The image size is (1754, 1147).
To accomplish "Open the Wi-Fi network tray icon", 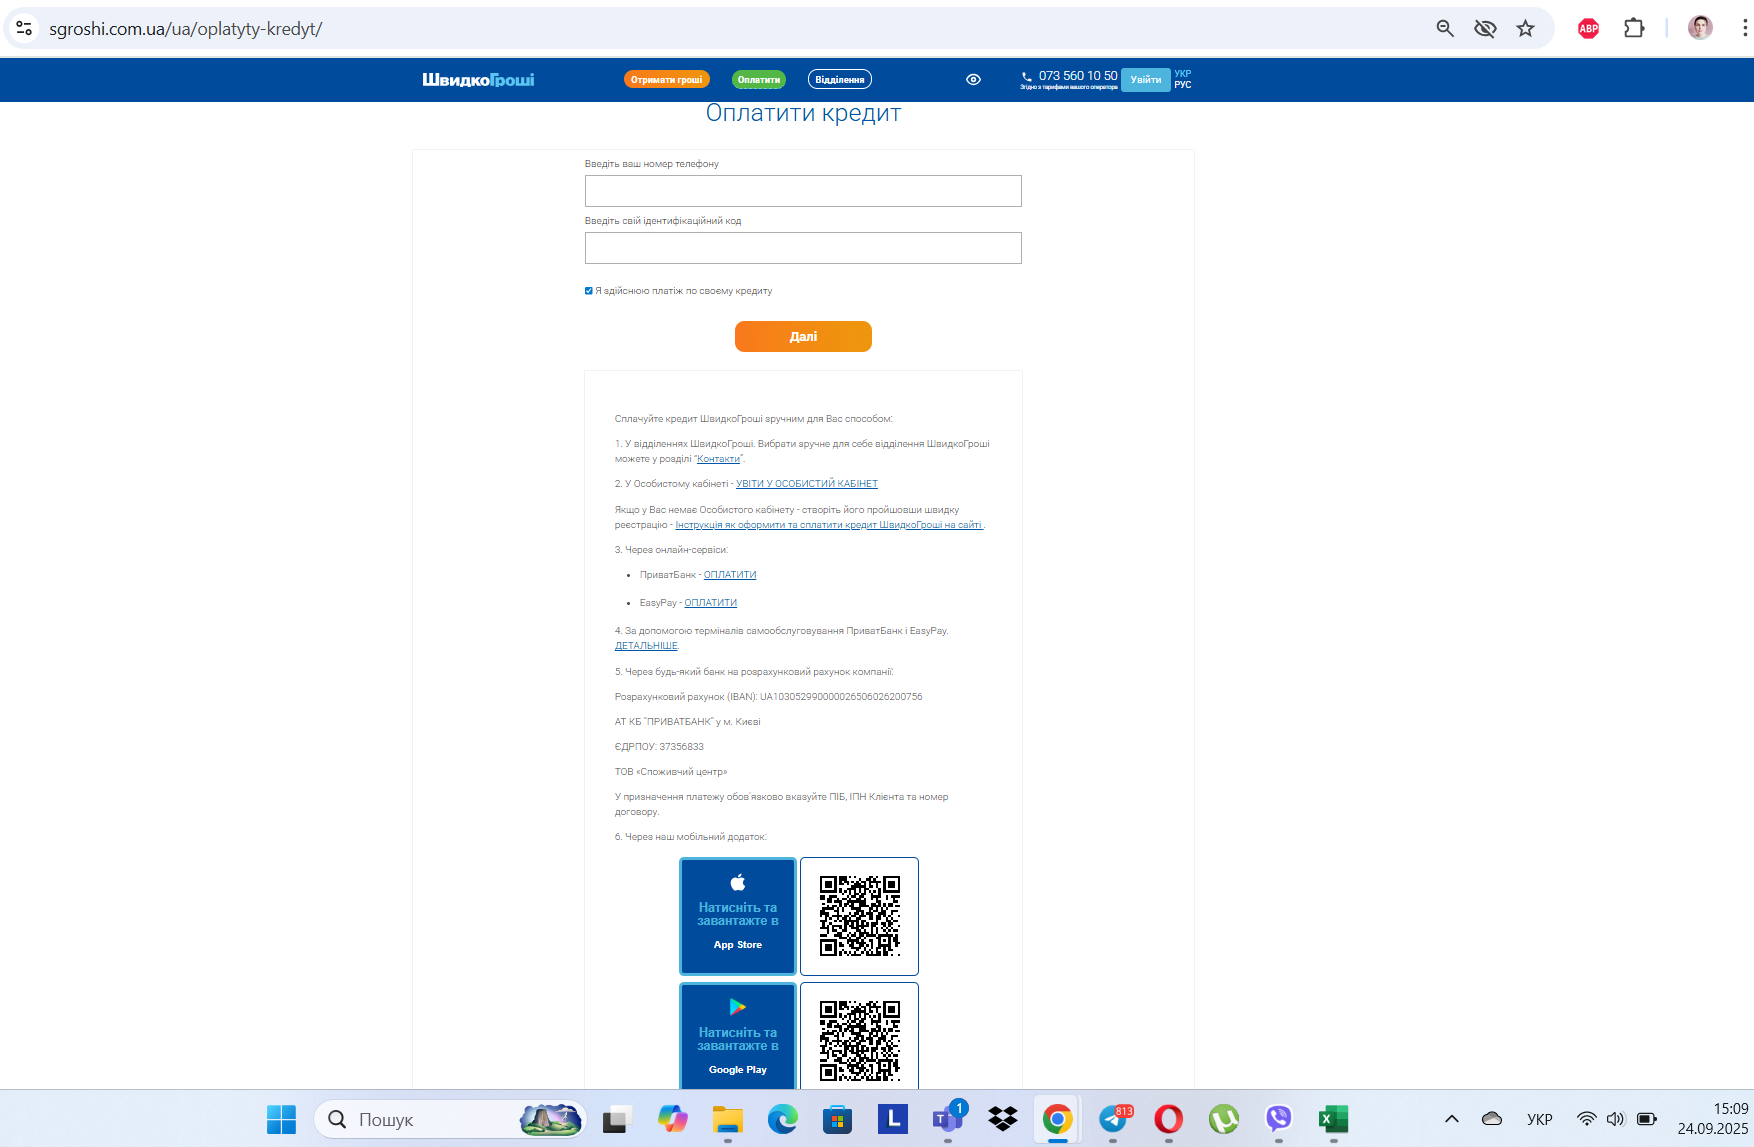I will pos(1586,1119).
